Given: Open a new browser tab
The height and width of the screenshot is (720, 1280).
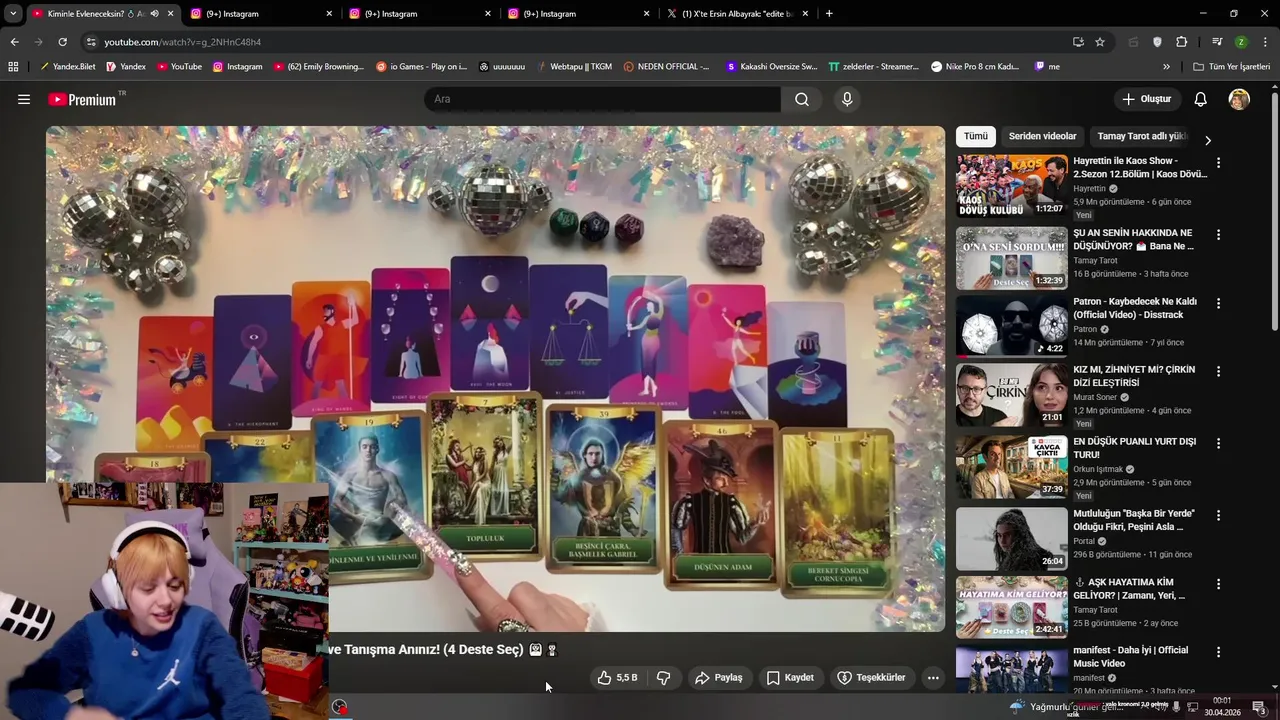Looking at the screenshot, I should point(829,14).
